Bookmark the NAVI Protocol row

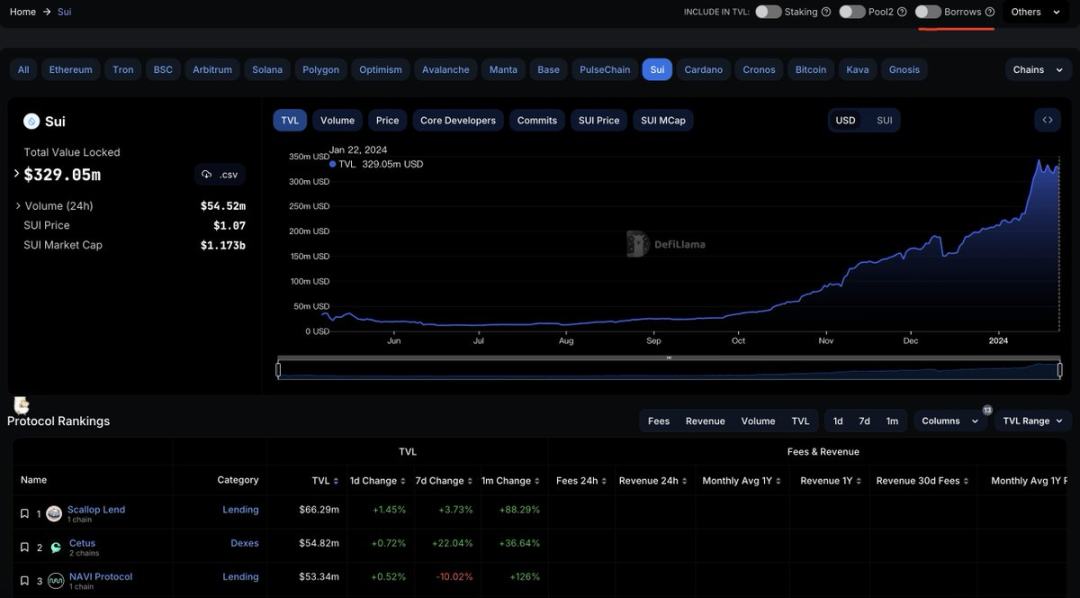click(x=24, y=581)
